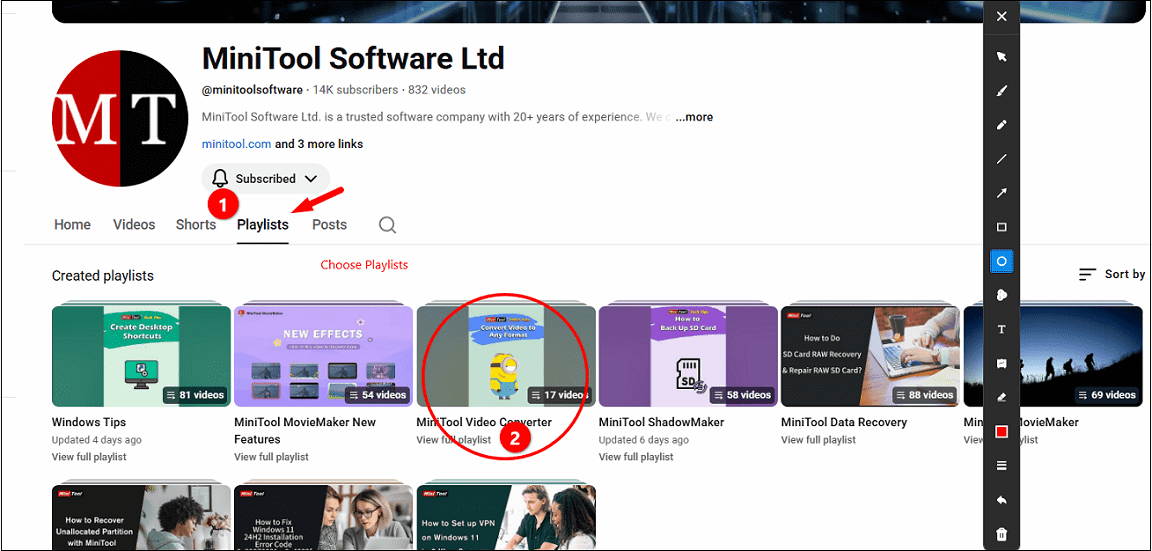Click the @minitoolsoftware handle text
The width and height of the screenshot is (1152, 551).
[x=252, y=90]
